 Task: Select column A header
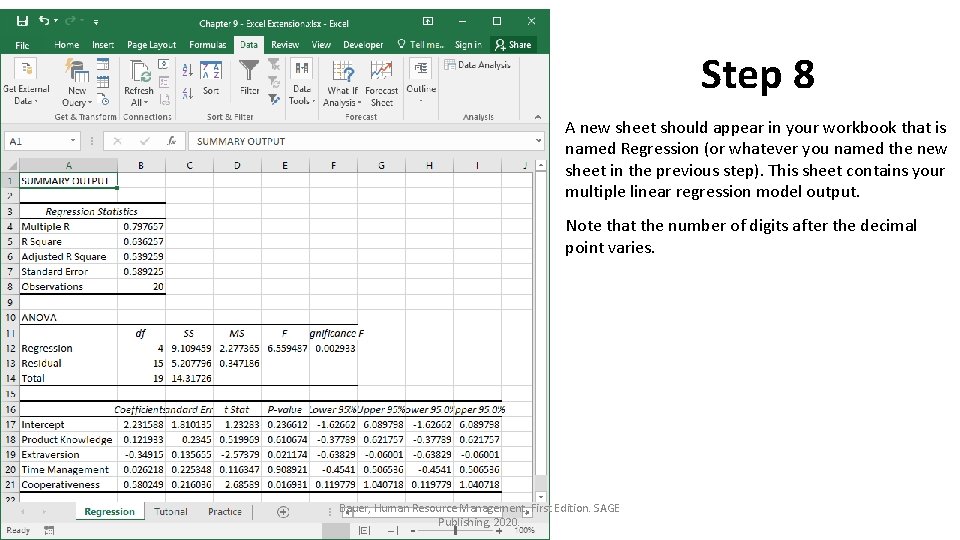[69, 165]
